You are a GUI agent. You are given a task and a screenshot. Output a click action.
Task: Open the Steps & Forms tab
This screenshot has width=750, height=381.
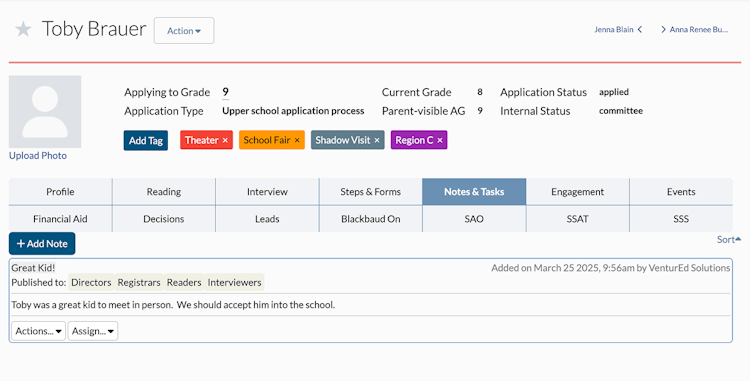click(371, 192)
